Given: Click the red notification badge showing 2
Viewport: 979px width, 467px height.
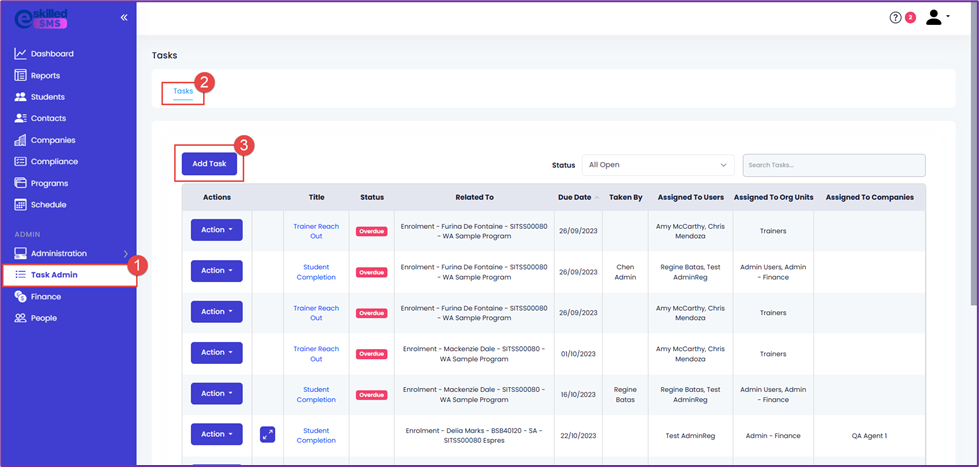Looking at the screenshot, I should click(x=910, y=17).
